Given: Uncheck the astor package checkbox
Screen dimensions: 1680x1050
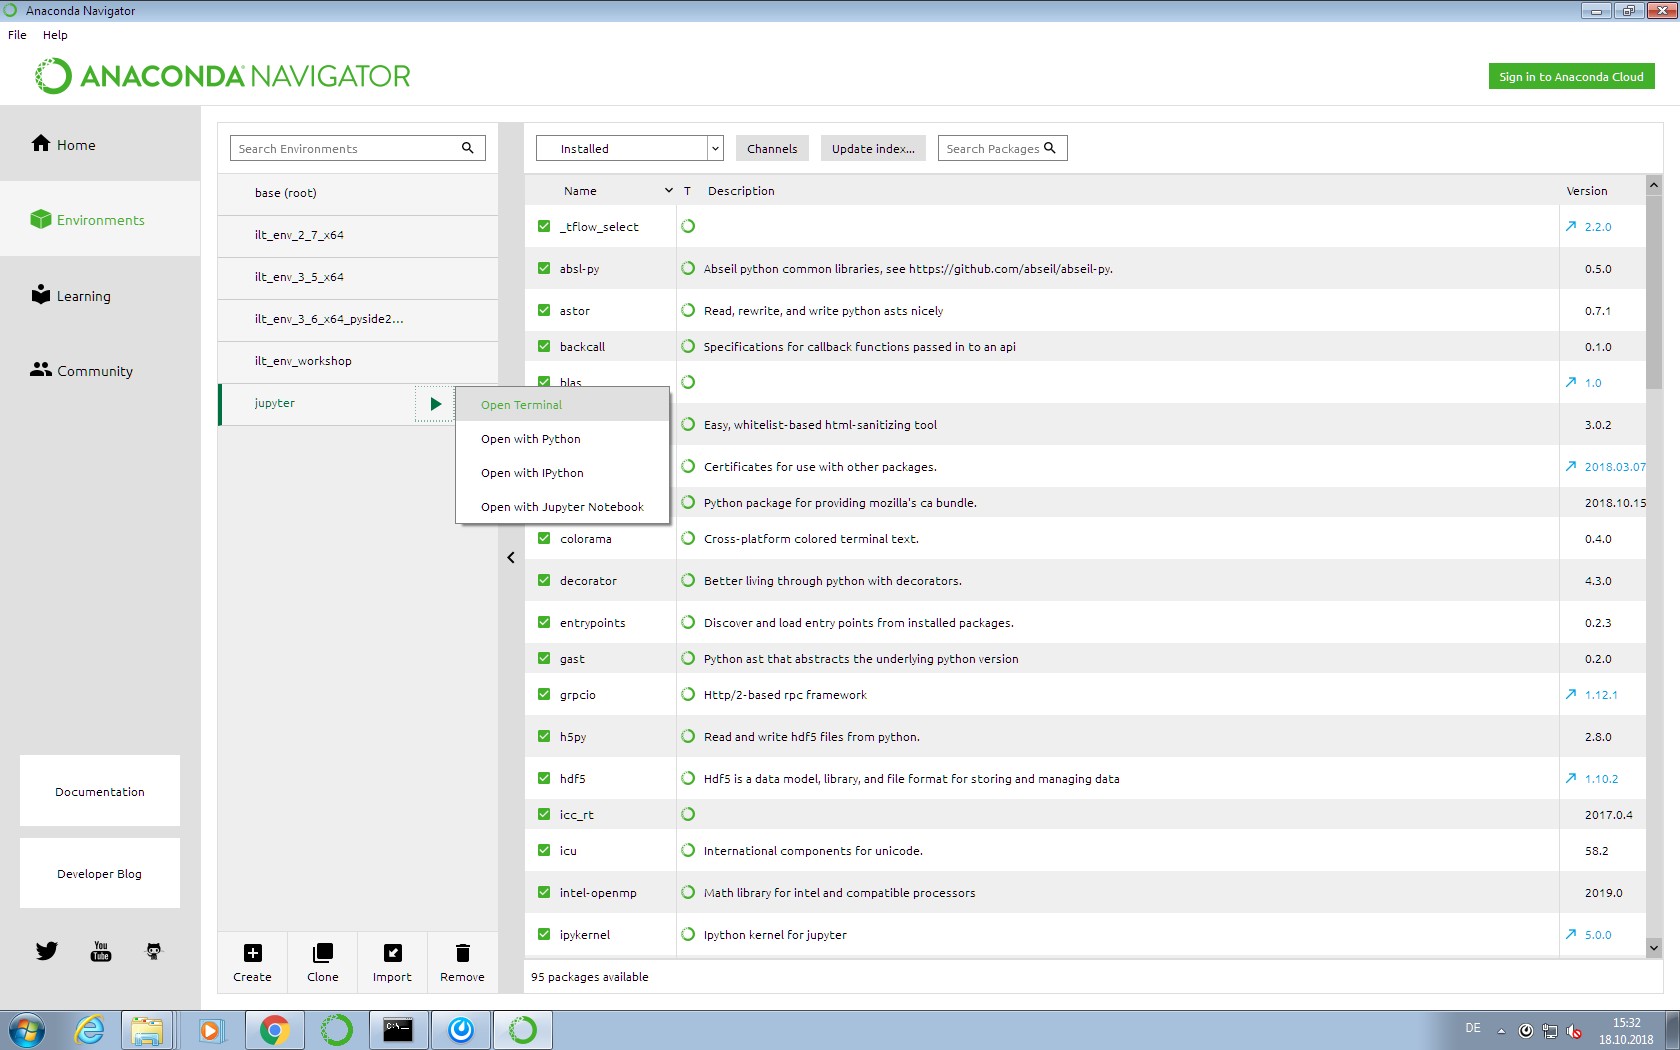Looking at the screenshot, I should [544, 310].
